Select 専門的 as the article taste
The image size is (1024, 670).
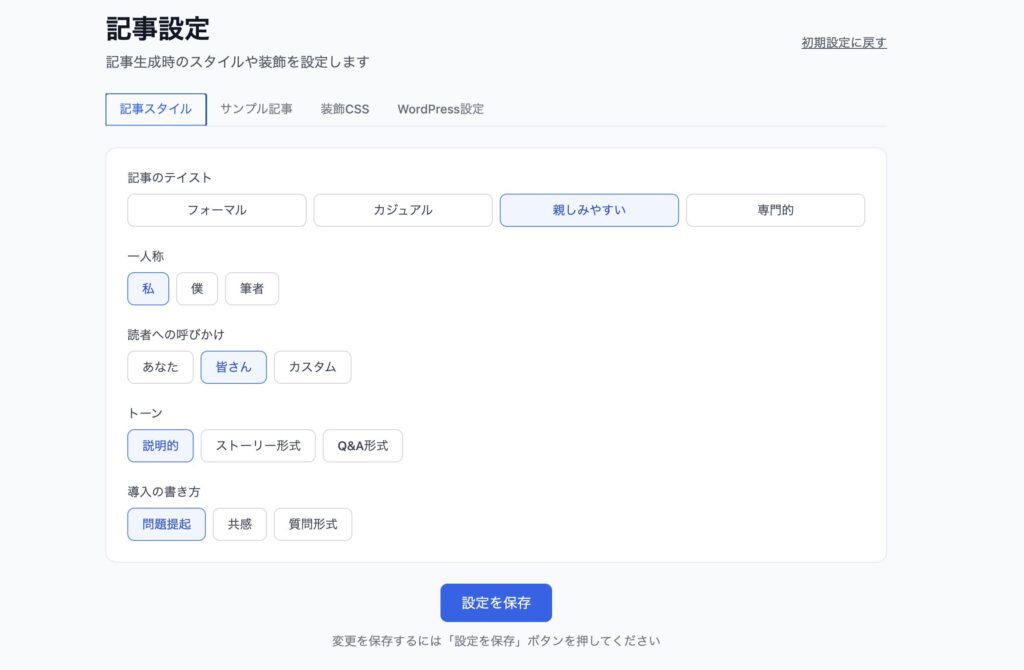(775, 210)
